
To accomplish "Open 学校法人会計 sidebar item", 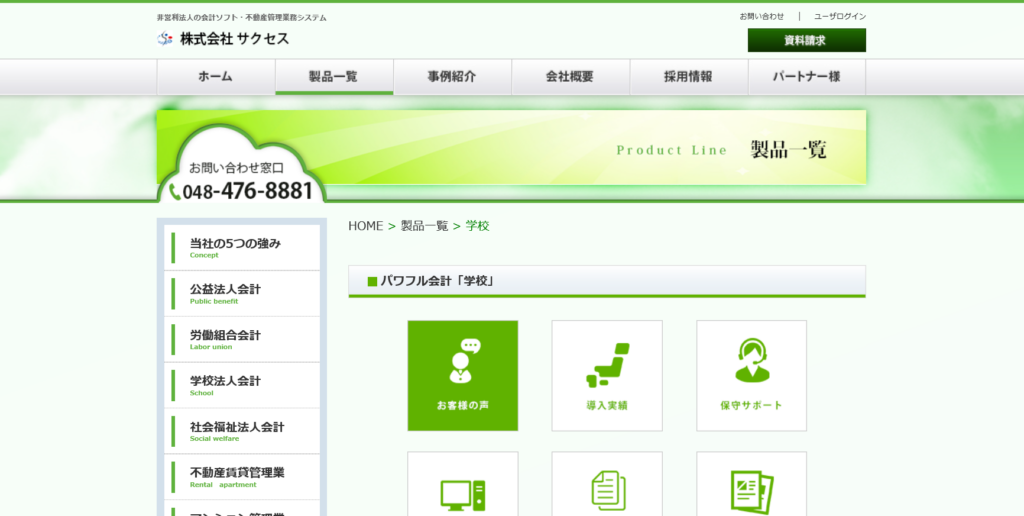I will click(242, 385).
